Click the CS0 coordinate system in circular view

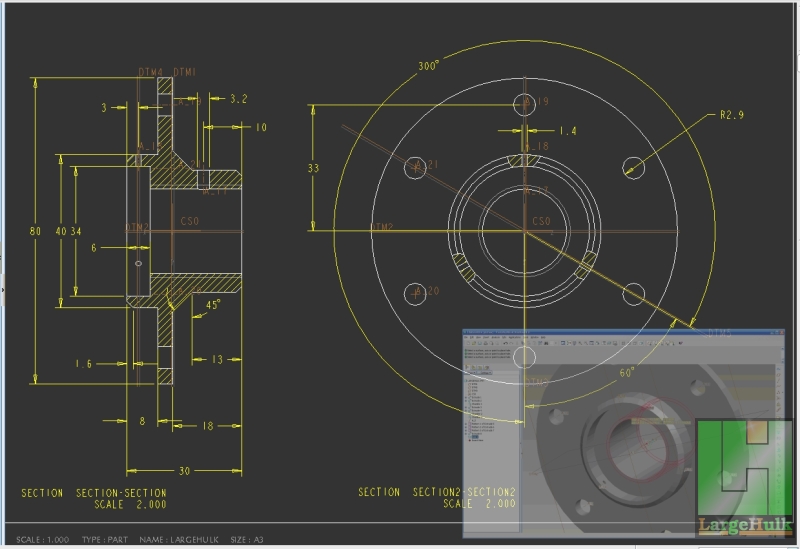click(x=540, y=221)
